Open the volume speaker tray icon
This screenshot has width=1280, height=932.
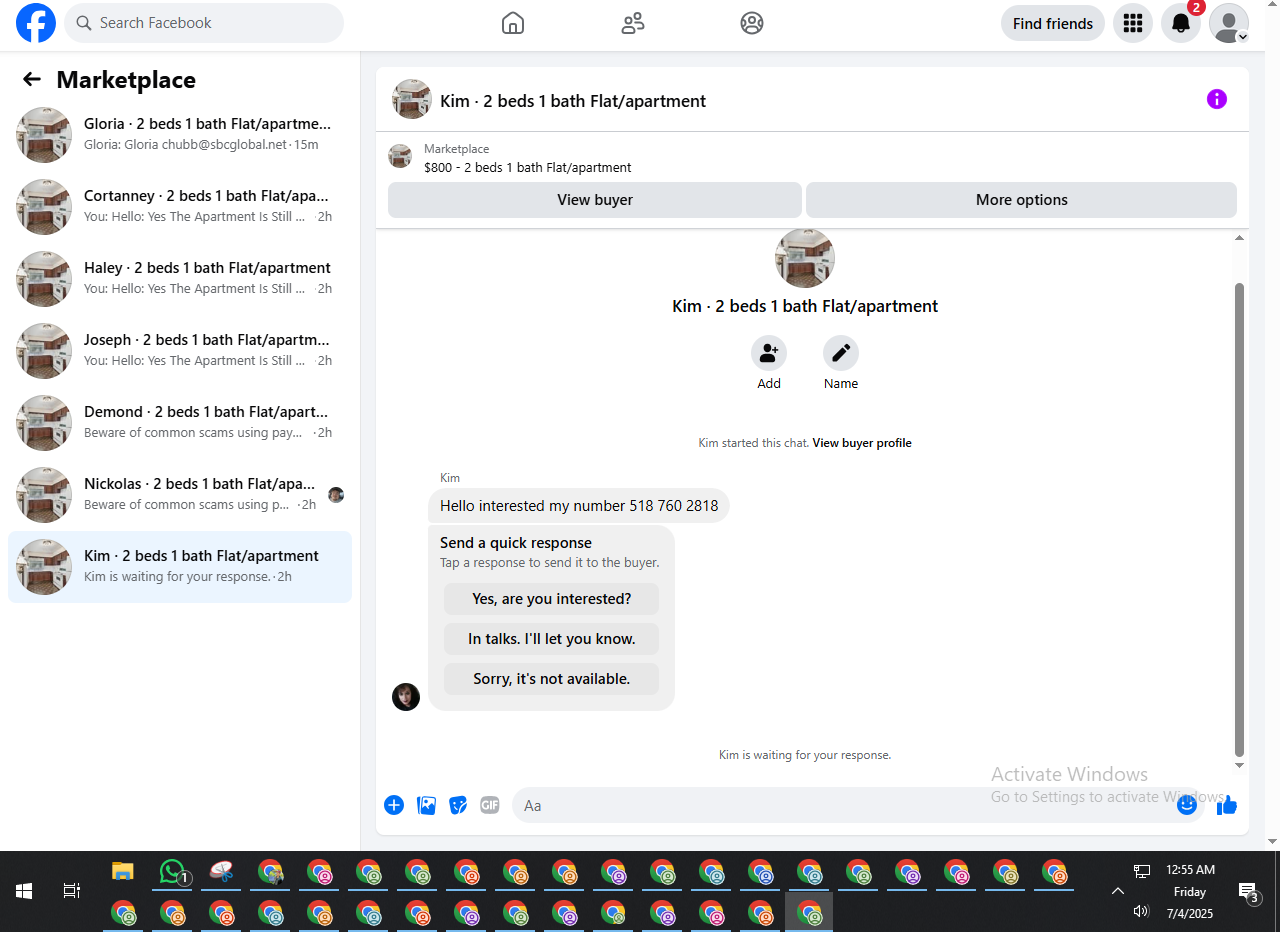1141,911
